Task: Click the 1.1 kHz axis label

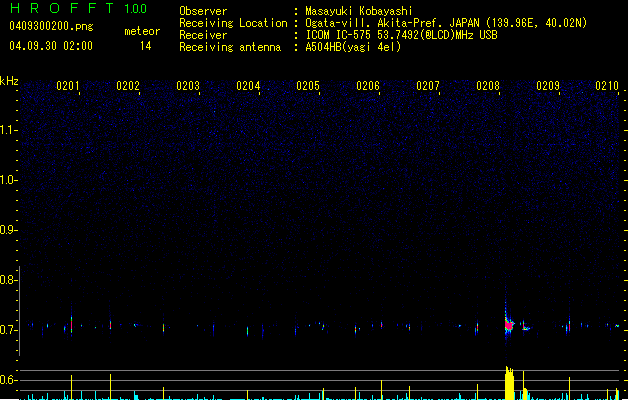Action: [x=8, y=130]
